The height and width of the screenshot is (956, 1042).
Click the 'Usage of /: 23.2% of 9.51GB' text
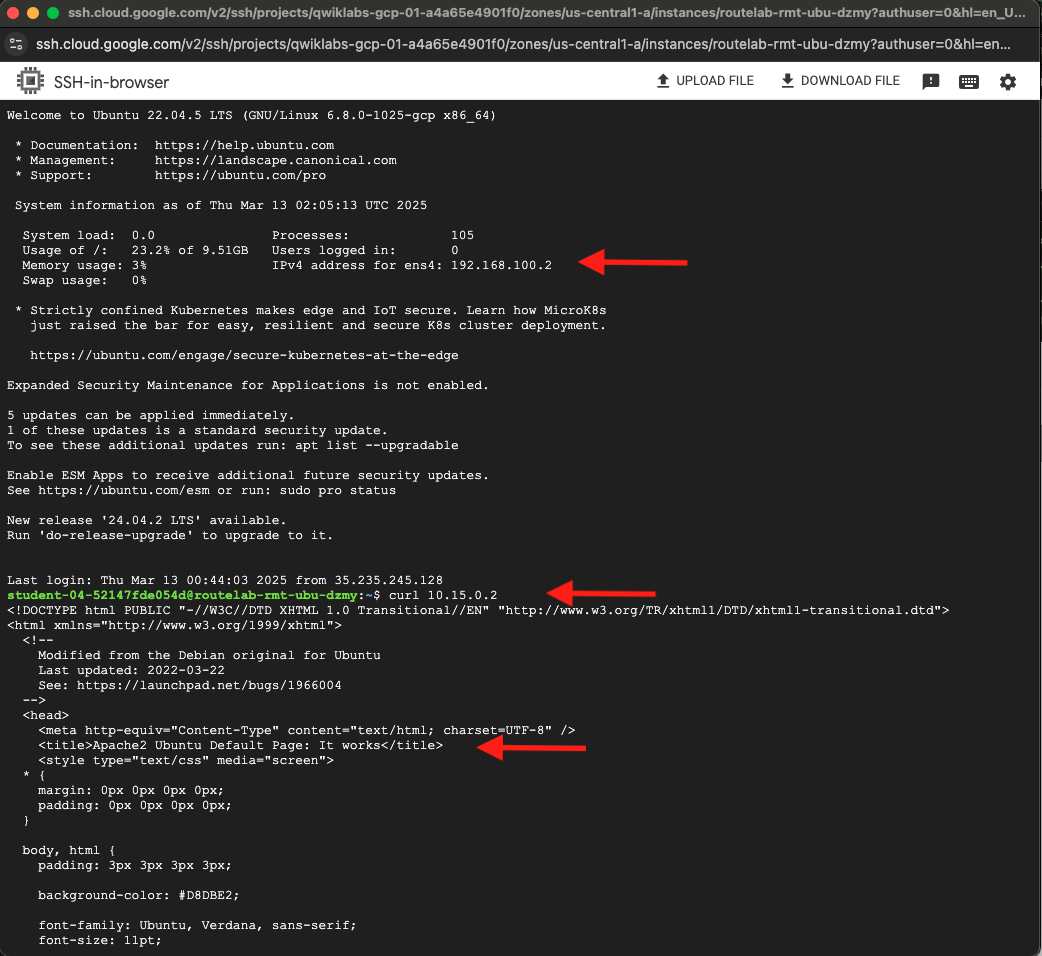point(135,250)
